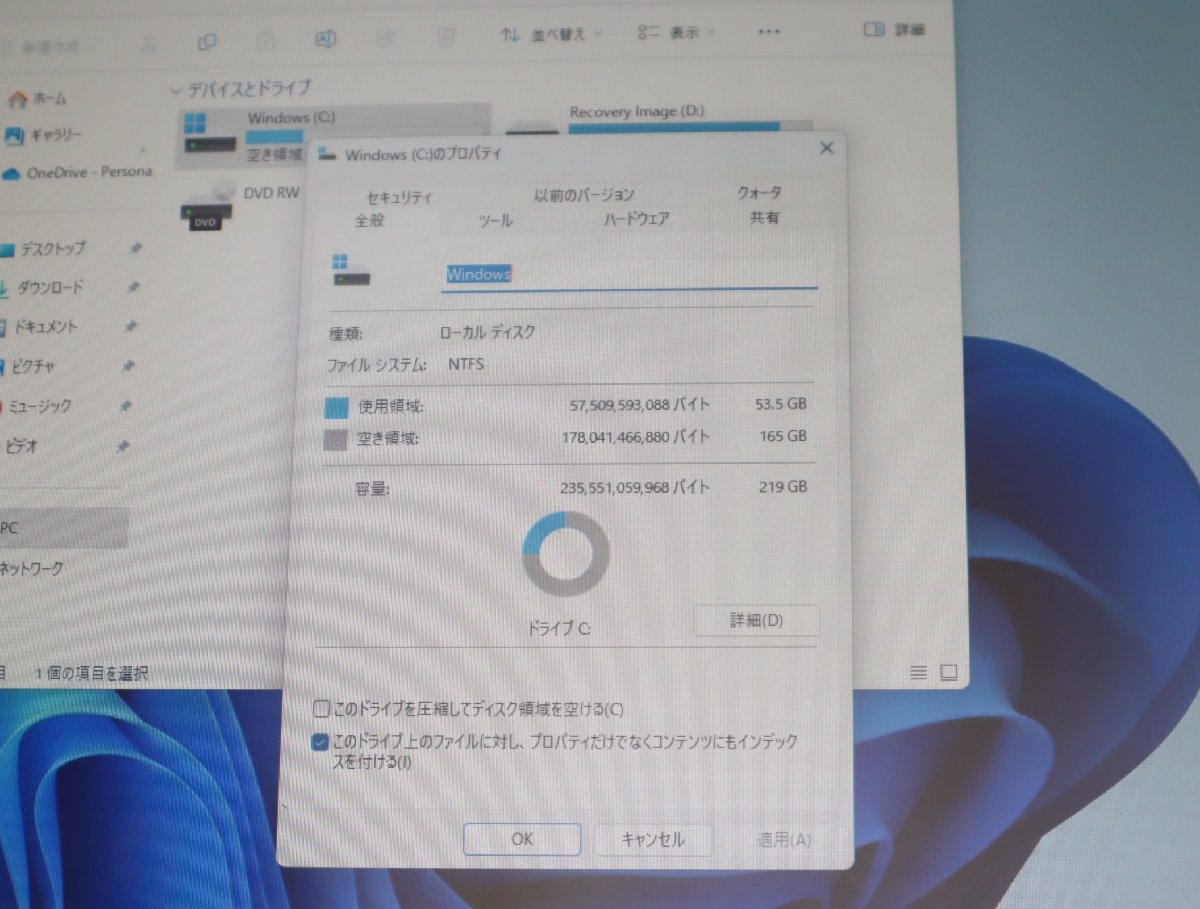
Task: Click the pin icon beside デスクトップ
Action: [135, 248]
